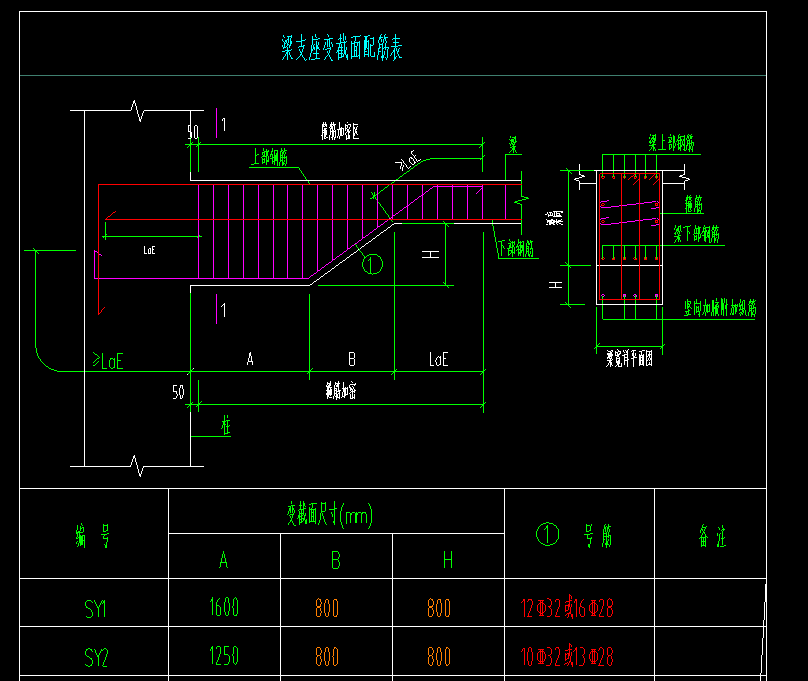Click the value 1250 in SY2 row

[224, 656]
